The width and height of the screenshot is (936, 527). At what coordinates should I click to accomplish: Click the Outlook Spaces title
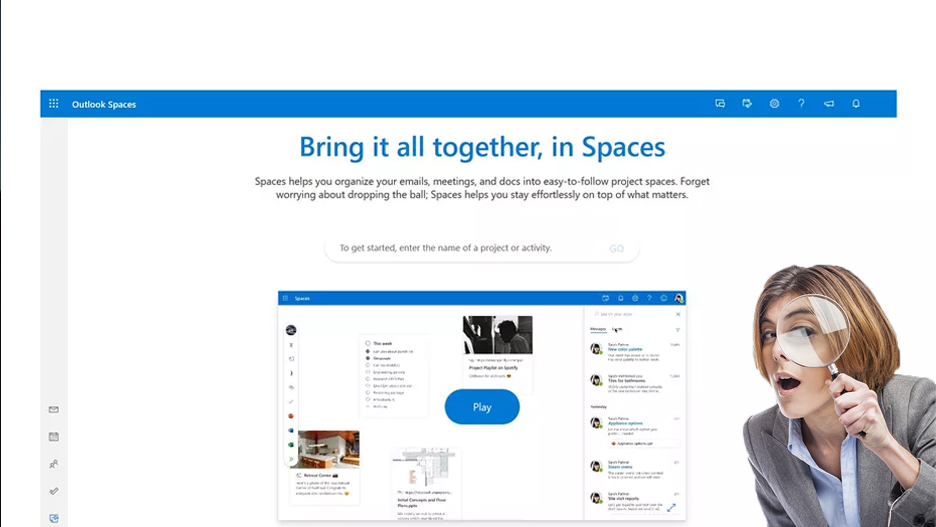pyautogui.click(x=104, y=104)
